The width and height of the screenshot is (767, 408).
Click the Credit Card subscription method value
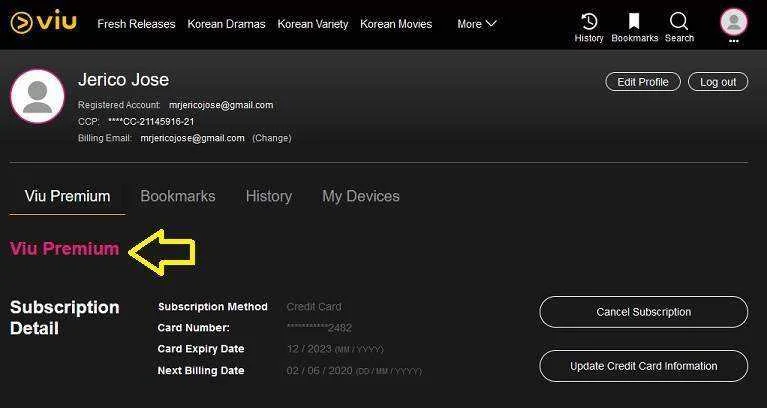click(x=314, y=307)
